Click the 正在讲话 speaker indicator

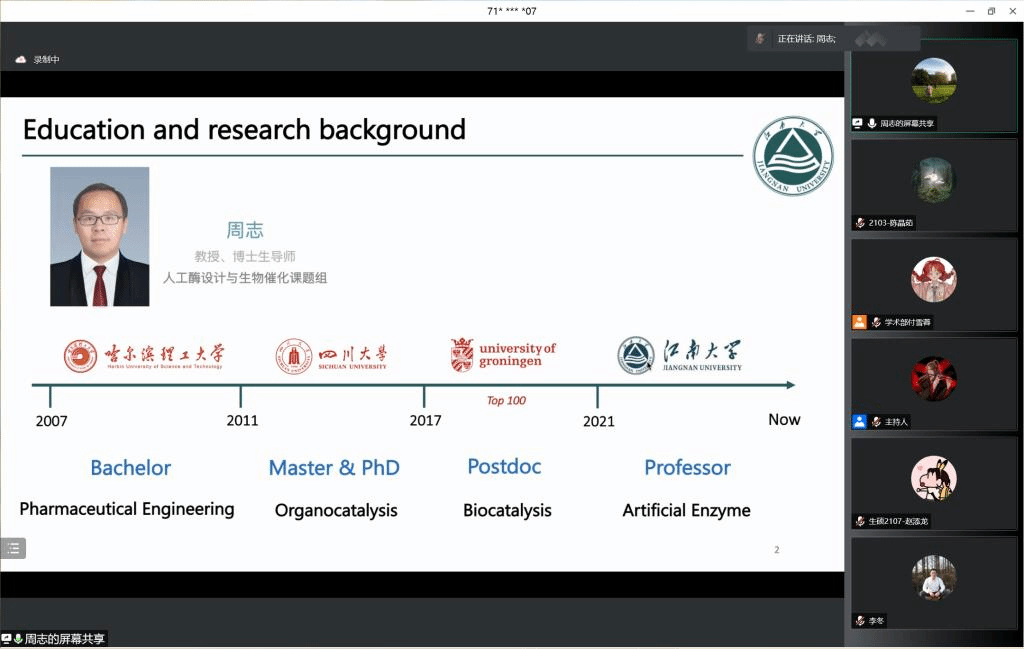tap(806, 39)
